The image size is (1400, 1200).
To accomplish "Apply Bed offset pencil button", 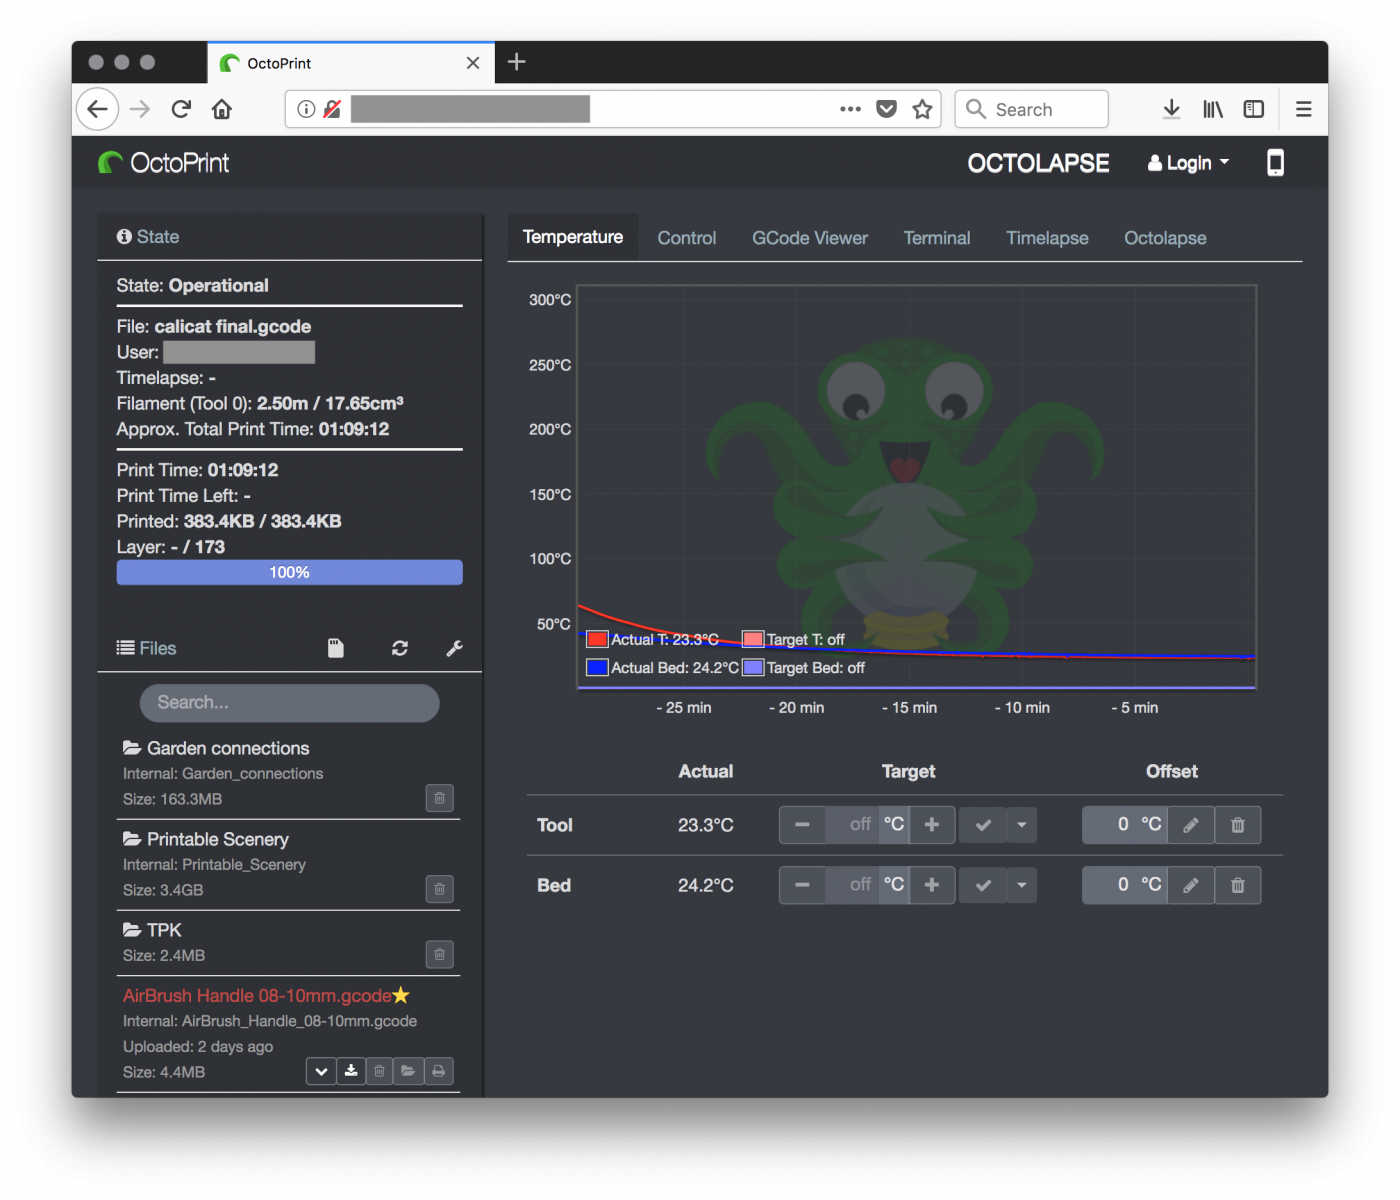I will click(x=1190, y=885).
